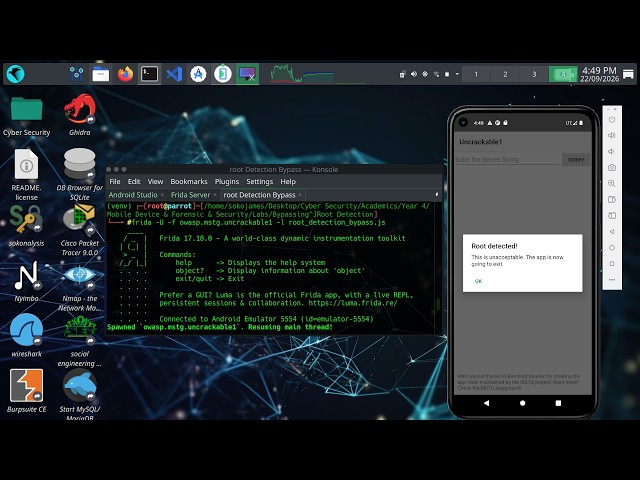Image resolution: width=640 pixels, height=480 pixels.
Task: Click the tray volume speaker icon
Action: [414, 74]
